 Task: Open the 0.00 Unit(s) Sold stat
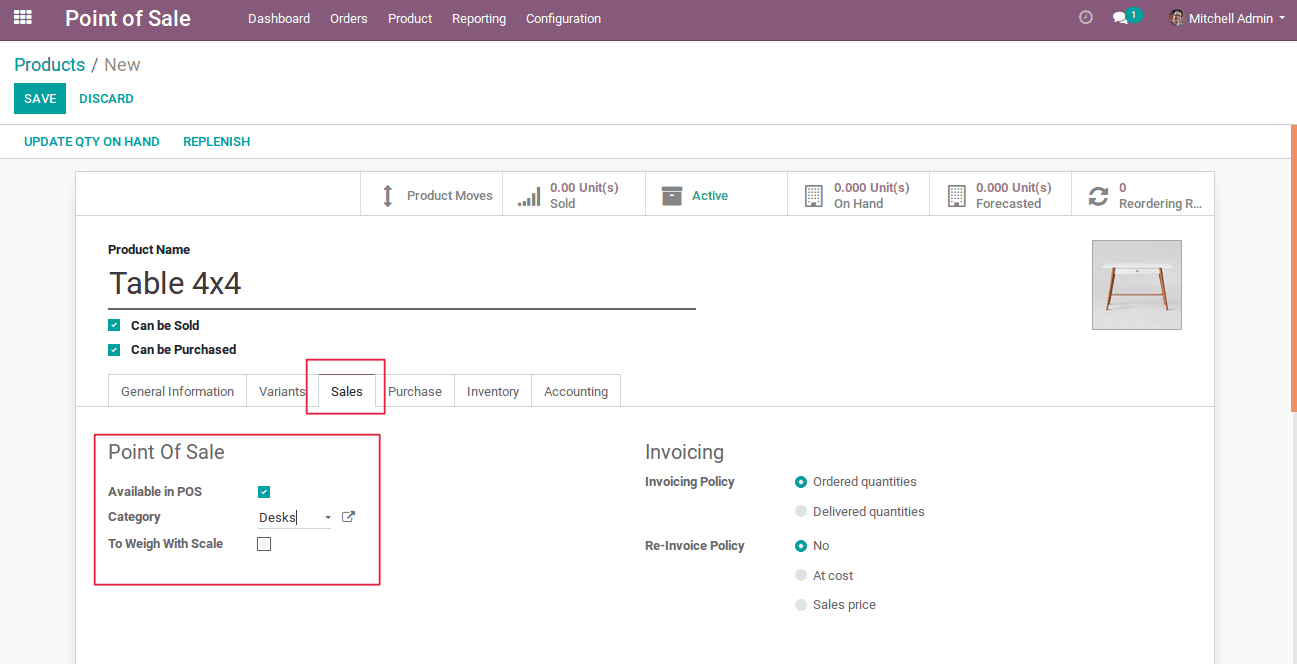point(574,195)
